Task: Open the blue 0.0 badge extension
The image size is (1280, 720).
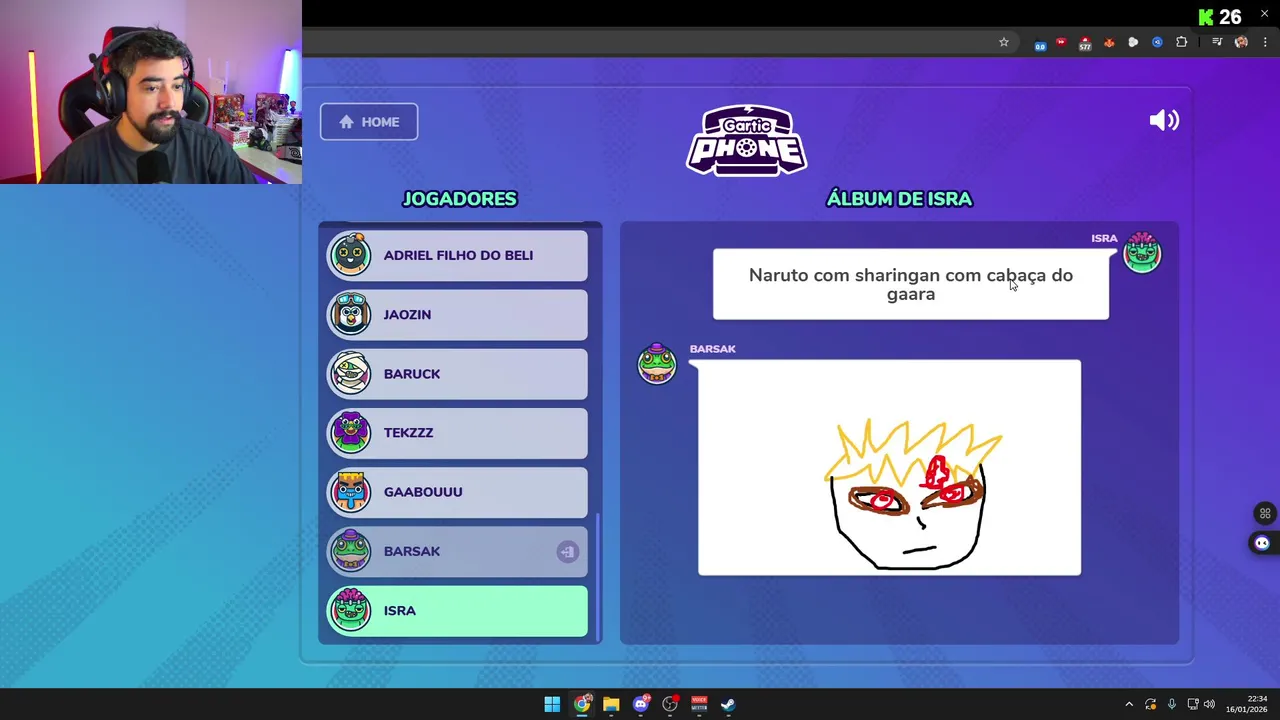Action: pyautogui.click(x=1040, y=43)
